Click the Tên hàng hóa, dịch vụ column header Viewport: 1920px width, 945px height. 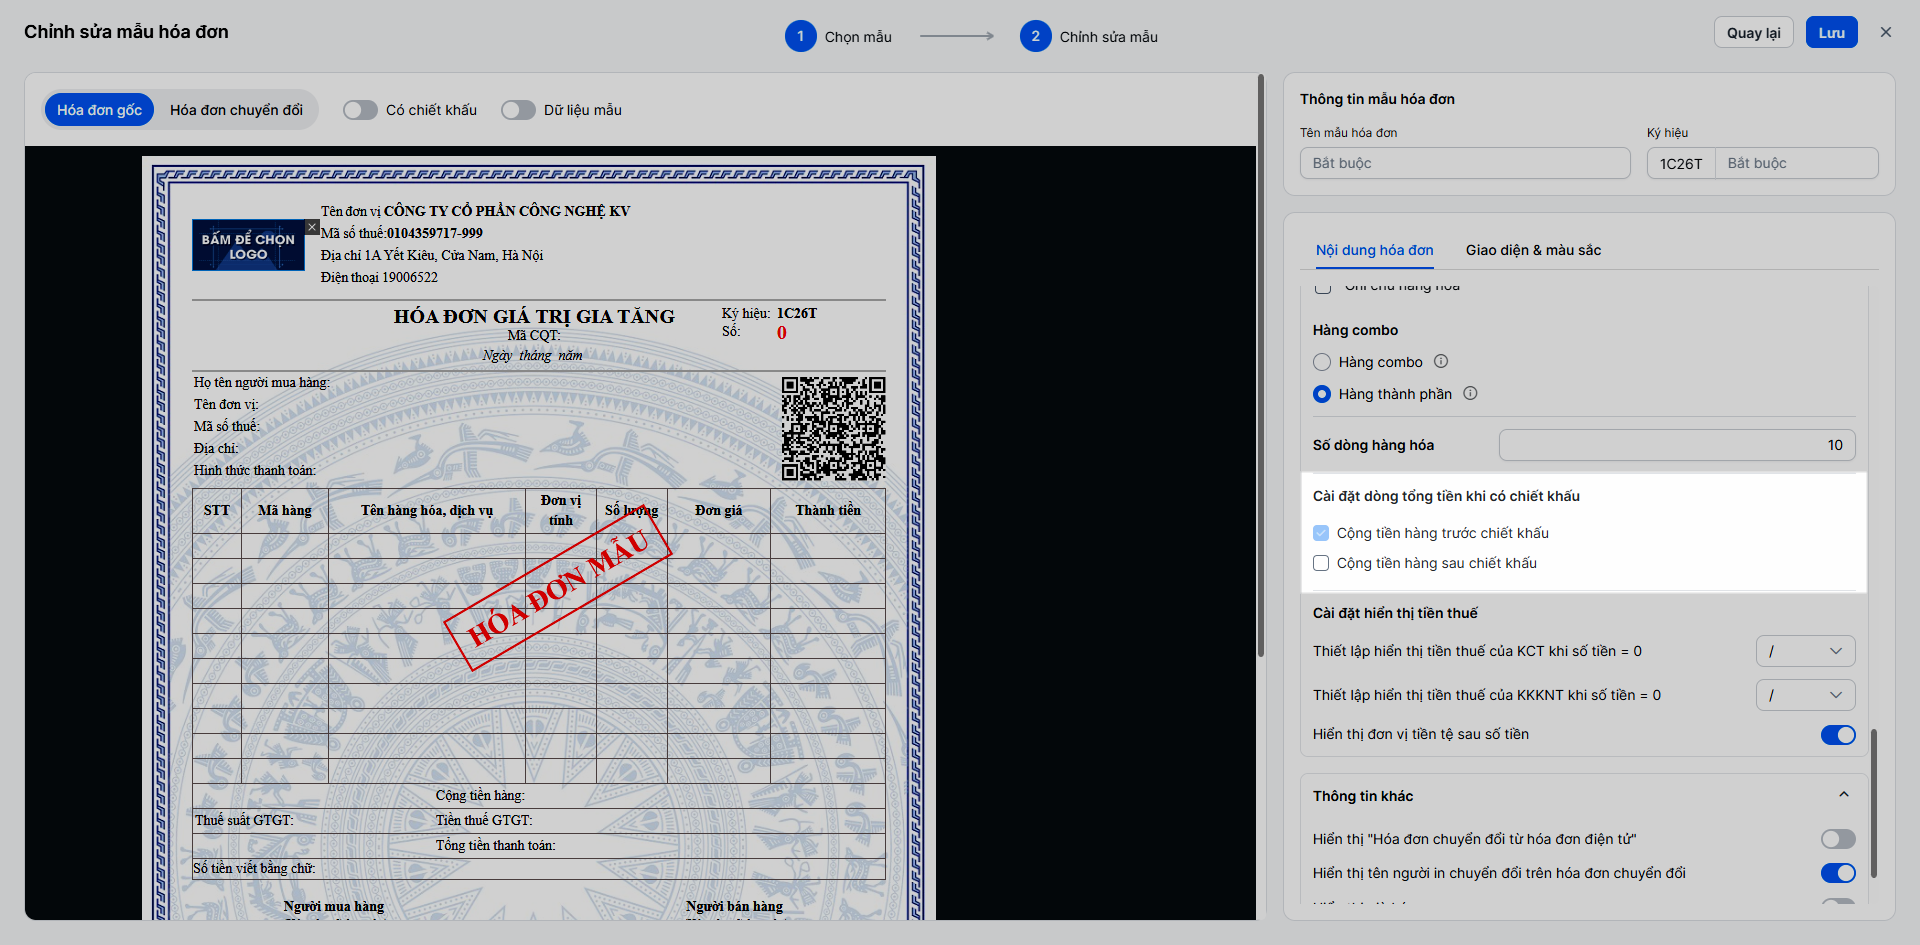pyautogui.click(x=427, y=510)
